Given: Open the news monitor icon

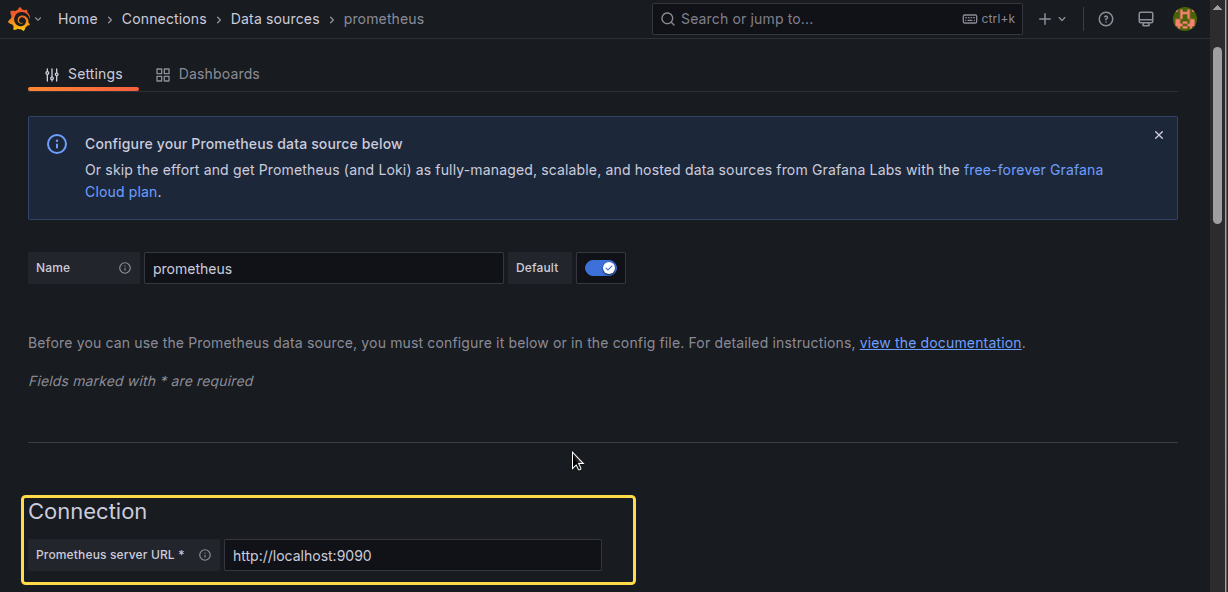Looking at the screenshot, I should (x=1146, y=19).
